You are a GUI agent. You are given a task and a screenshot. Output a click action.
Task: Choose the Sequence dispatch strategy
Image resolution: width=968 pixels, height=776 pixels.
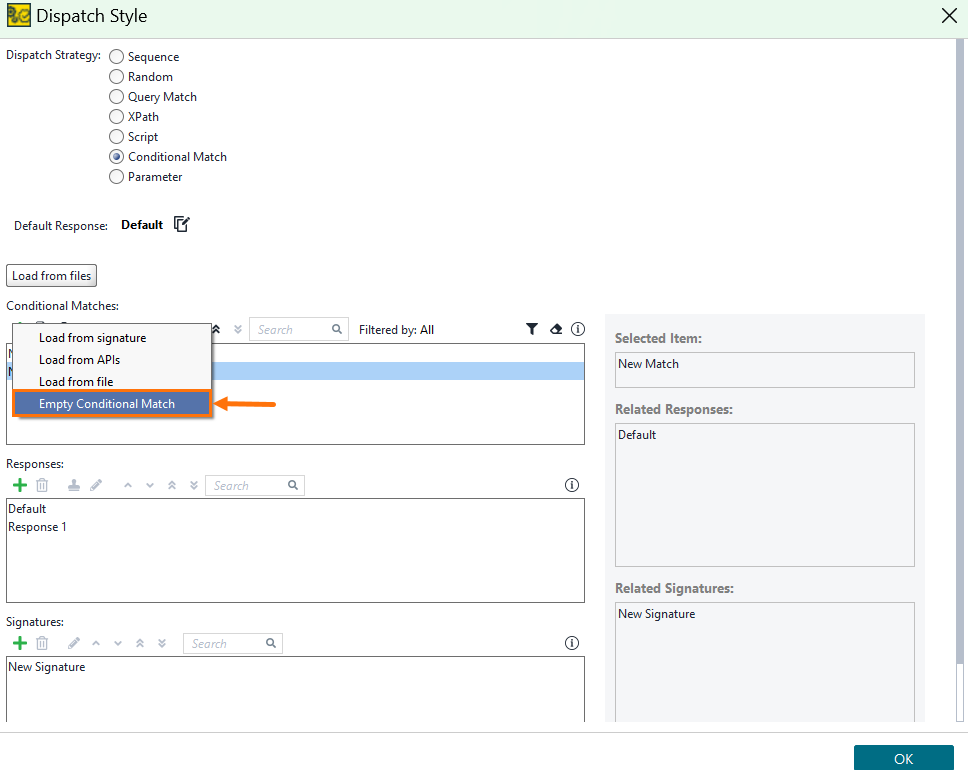coord(116,57)
